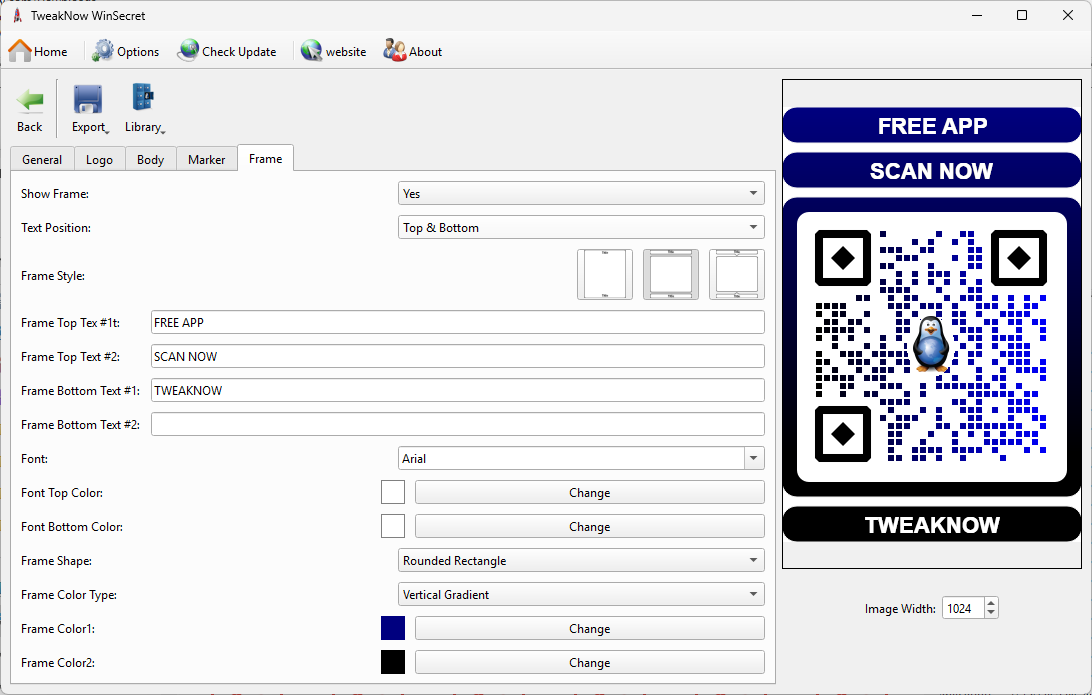Expand the Frame Color Type dropdown
The width and height of the screenshot is (1092, 695).
coord(582,595)
